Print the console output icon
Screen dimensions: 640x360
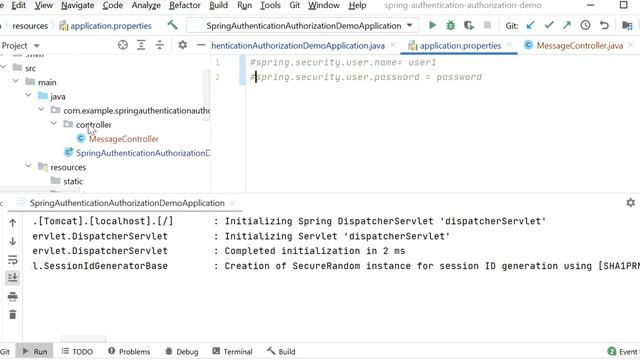(x=13, y=296)
